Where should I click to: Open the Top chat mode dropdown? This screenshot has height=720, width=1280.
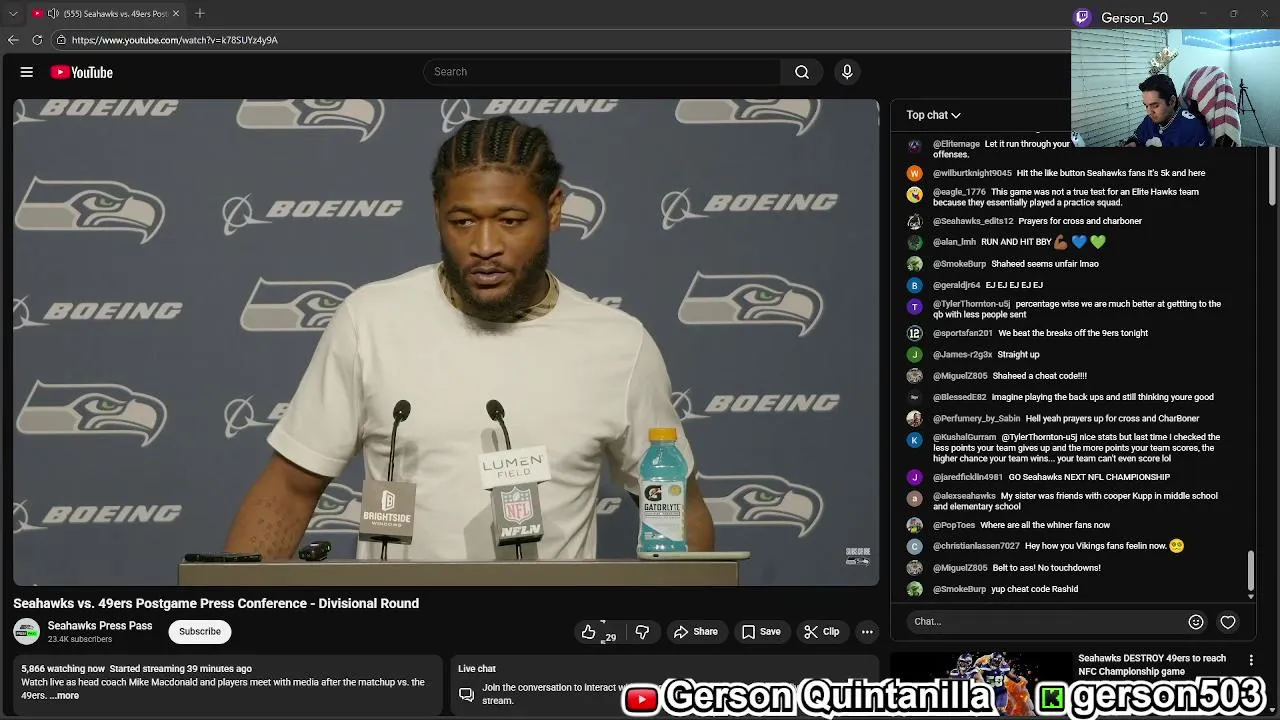933,115
